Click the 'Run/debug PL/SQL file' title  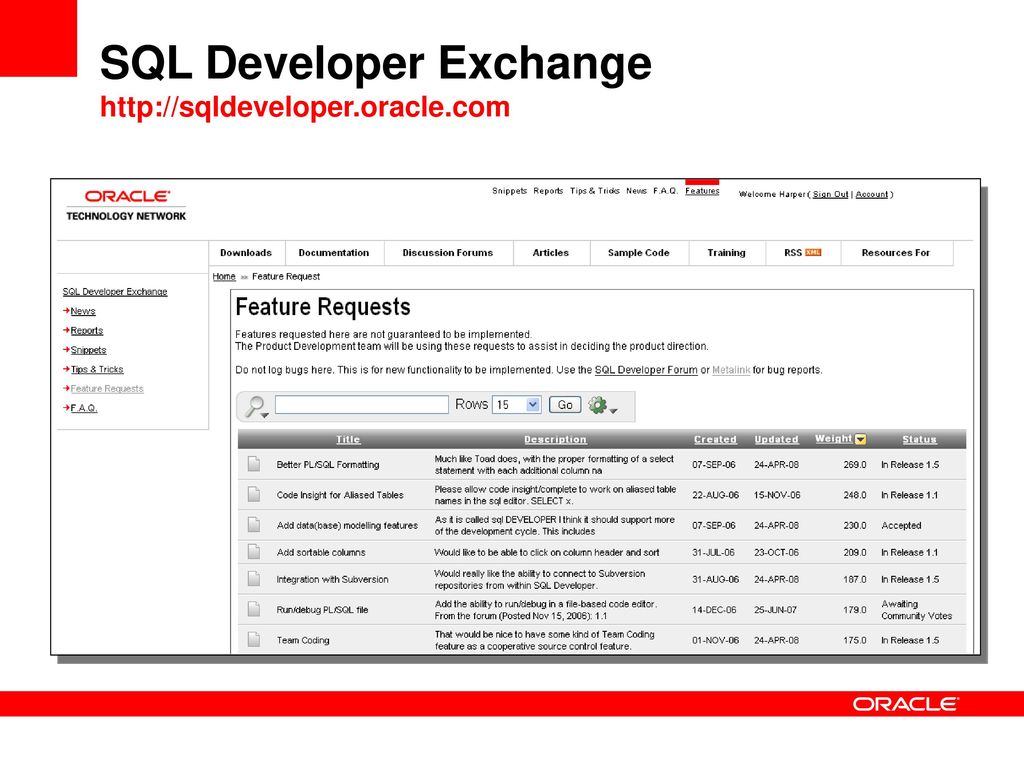[323, 610]
